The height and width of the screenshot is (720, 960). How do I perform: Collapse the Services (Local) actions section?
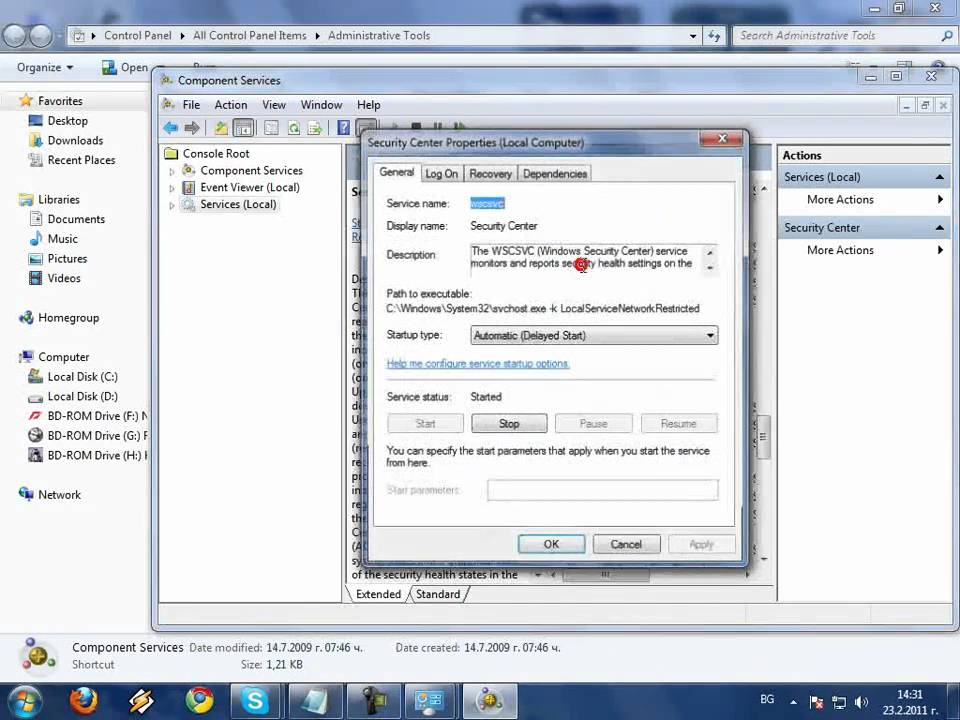pyautogui.click(x=939, y=177)
